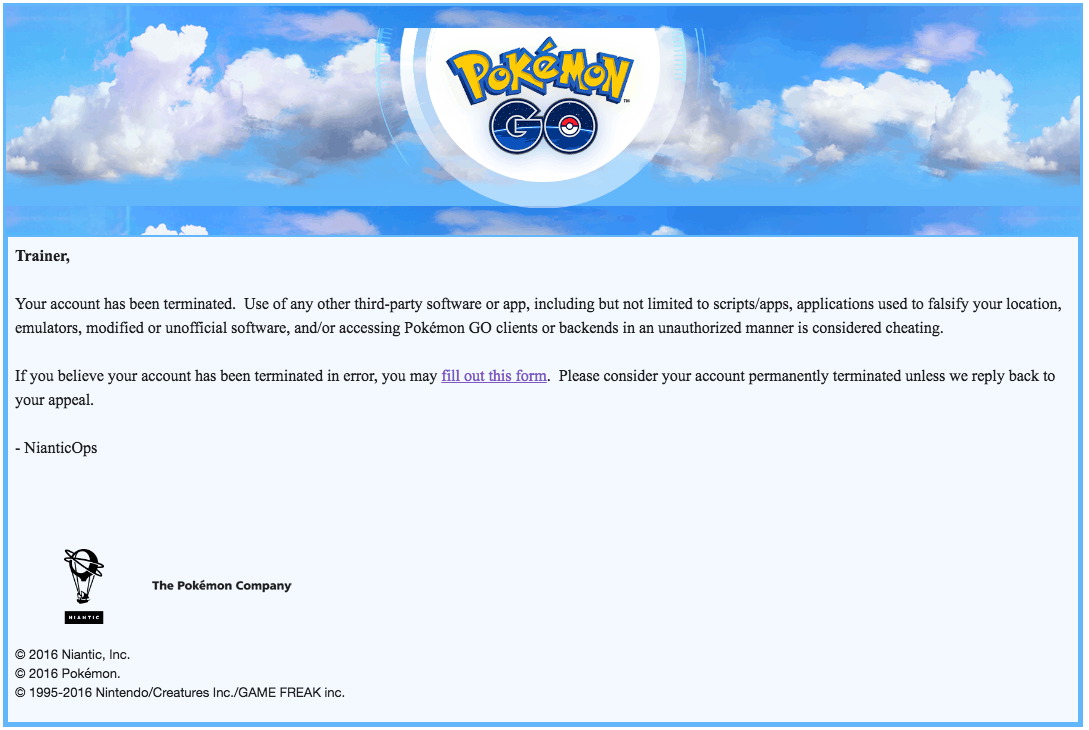Click 'is considered cheating' phrase

coord(870,328)
